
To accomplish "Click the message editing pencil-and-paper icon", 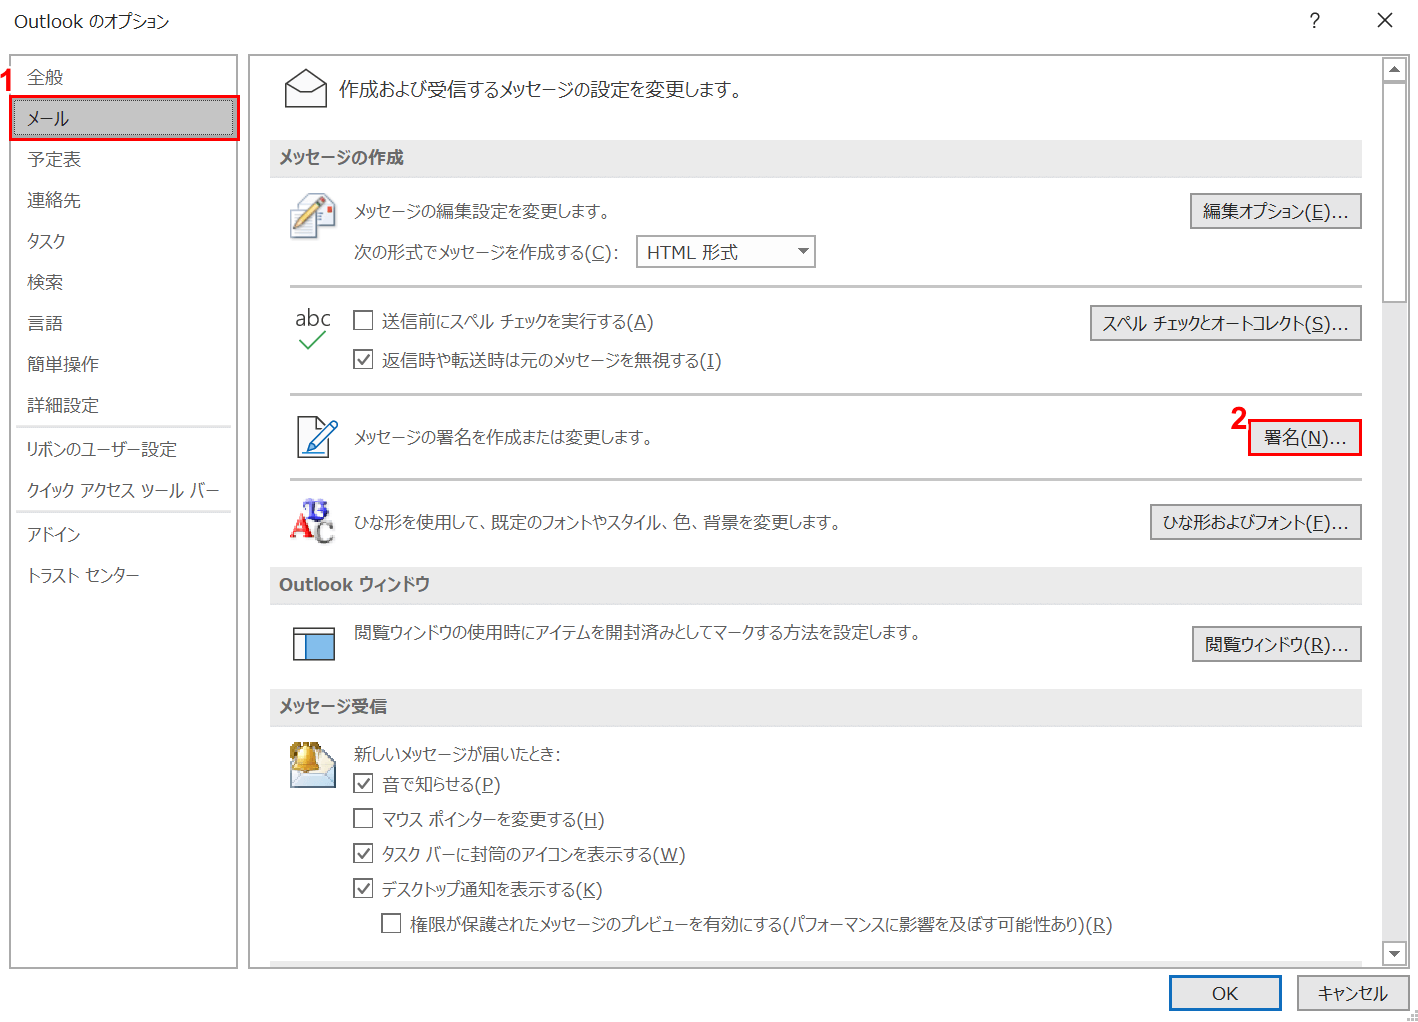I will (x=313, y=215).
